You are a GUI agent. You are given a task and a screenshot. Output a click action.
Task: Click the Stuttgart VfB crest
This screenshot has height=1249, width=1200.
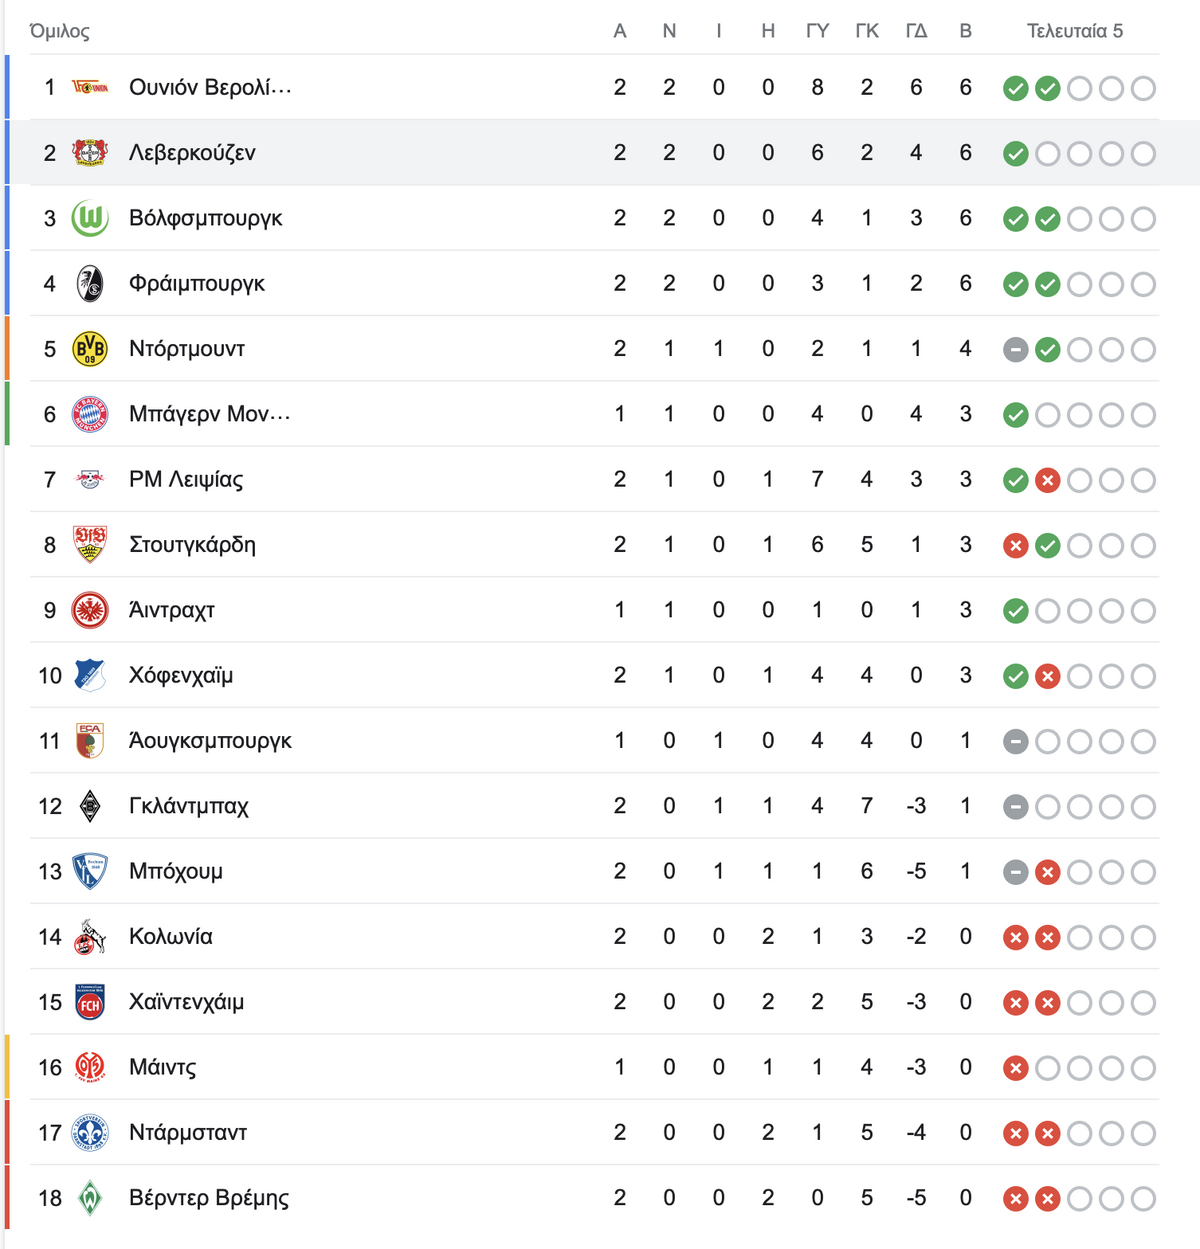coord(90,545)
